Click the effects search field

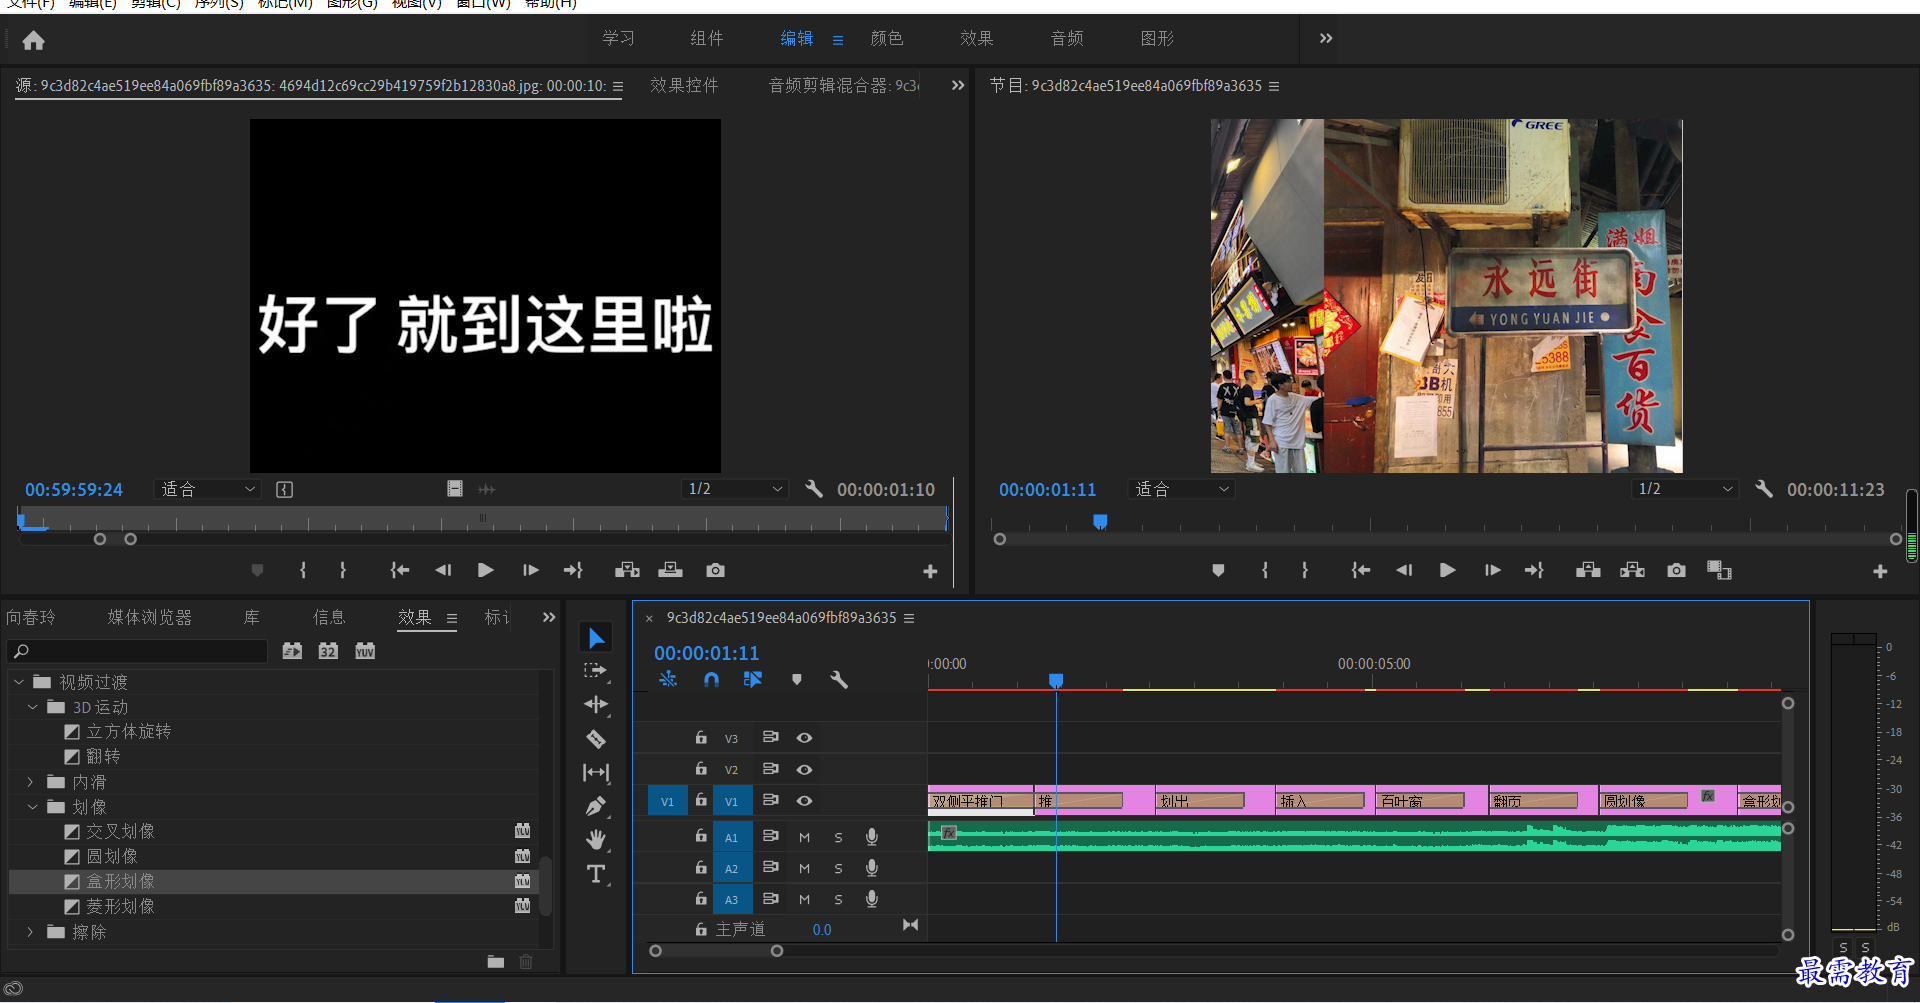coord(138,651)
